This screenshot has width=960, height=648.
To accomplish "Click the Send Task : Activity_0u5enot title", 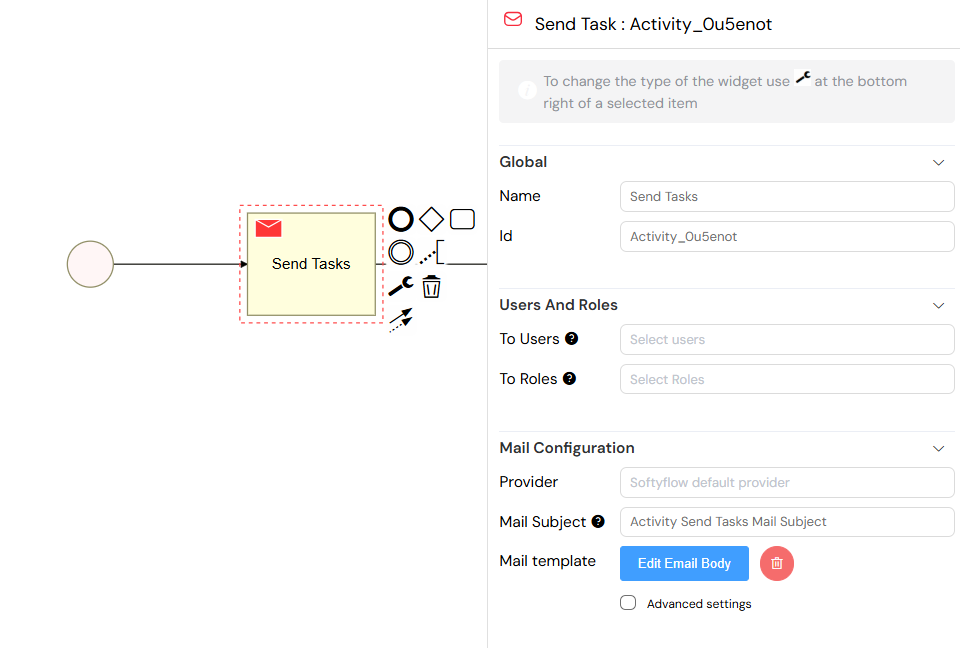I will coord(653,24).
